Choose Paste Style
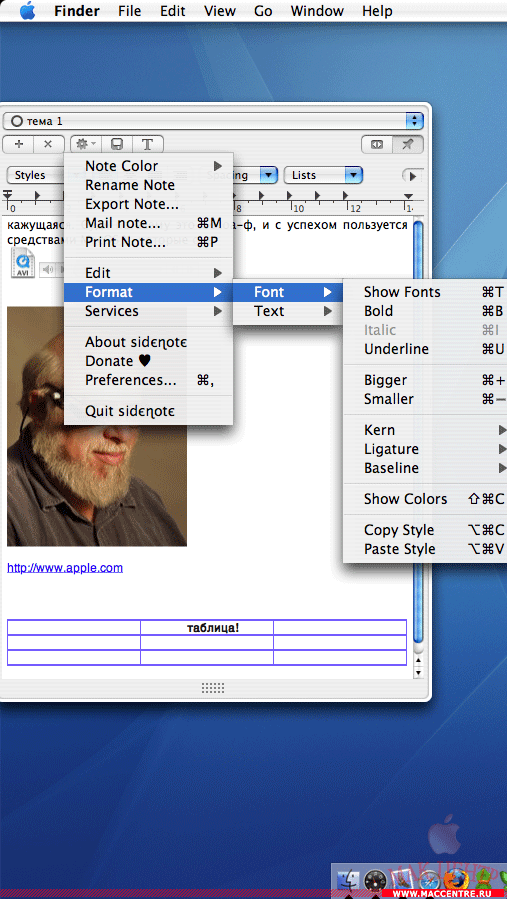507x899 pixels. pos(425,549)
